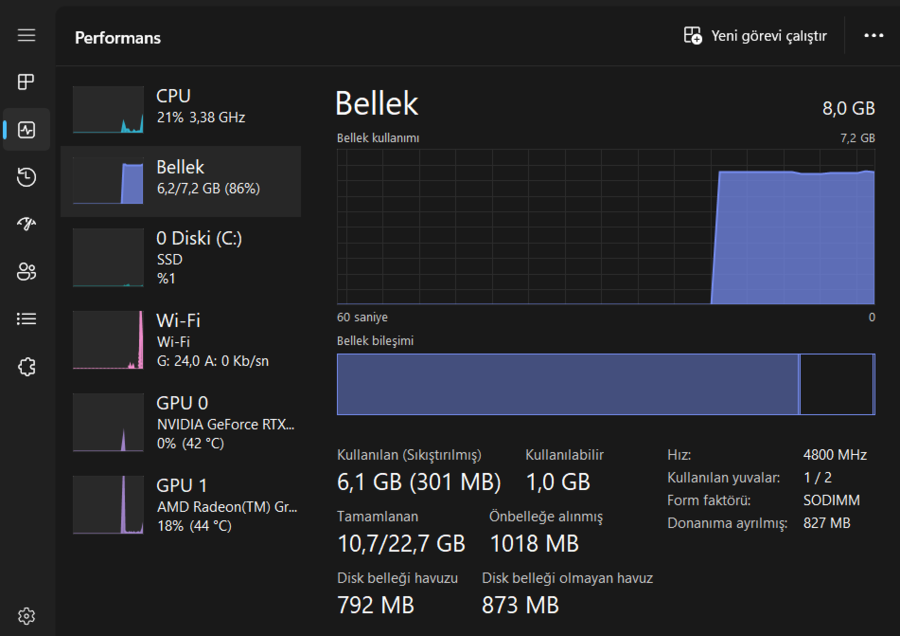Click the Performans page title
This screenshot has width=900, height=636.
[x=118, y=38]
